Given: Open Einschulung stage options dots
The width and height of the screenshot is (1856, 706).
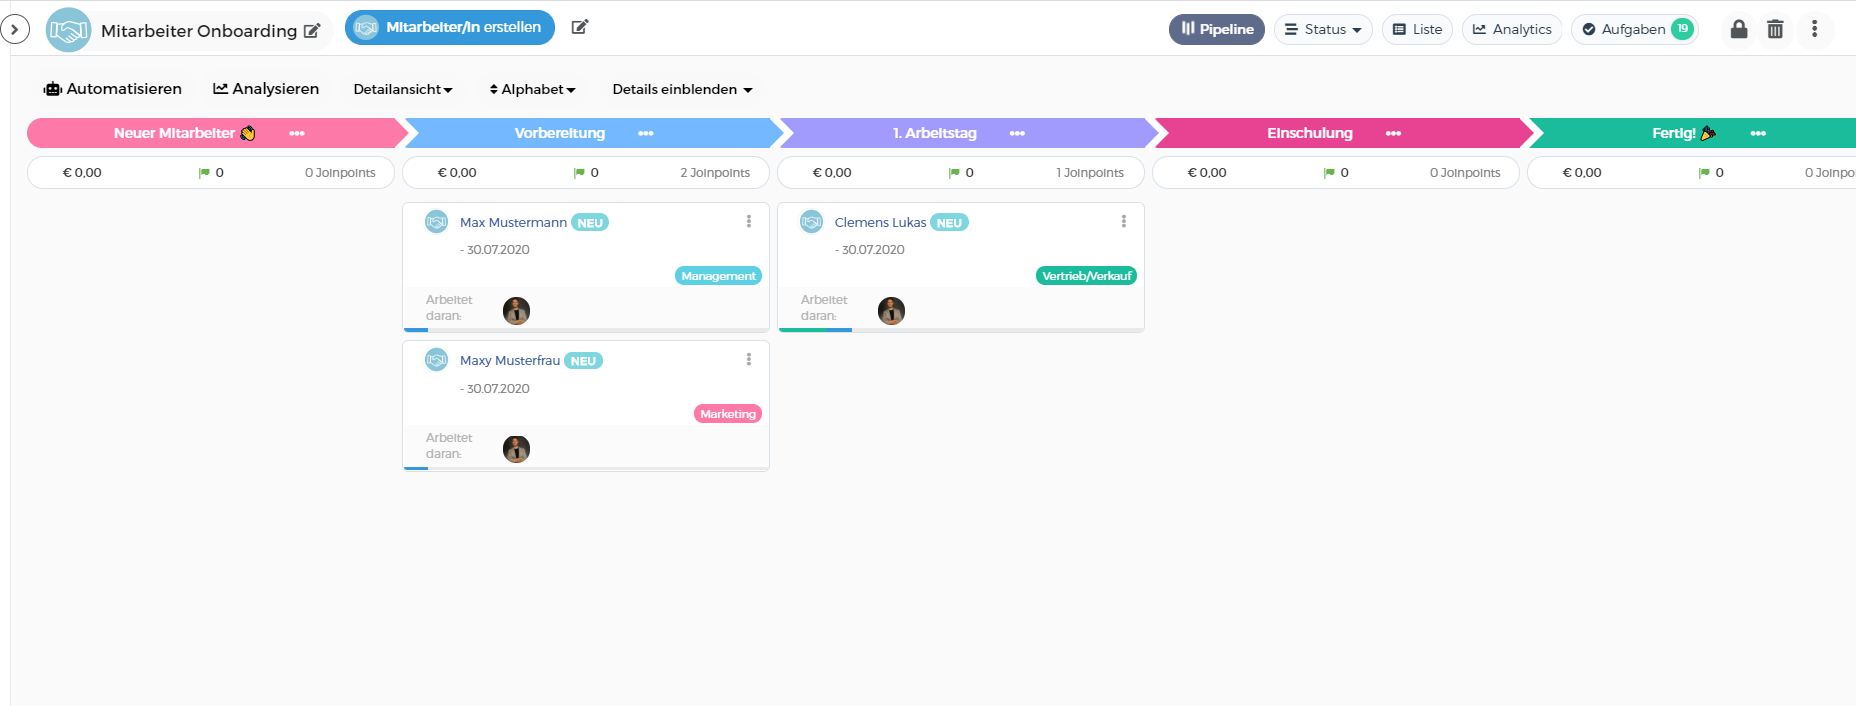Looking at the screenshot, I should 1393,133.
